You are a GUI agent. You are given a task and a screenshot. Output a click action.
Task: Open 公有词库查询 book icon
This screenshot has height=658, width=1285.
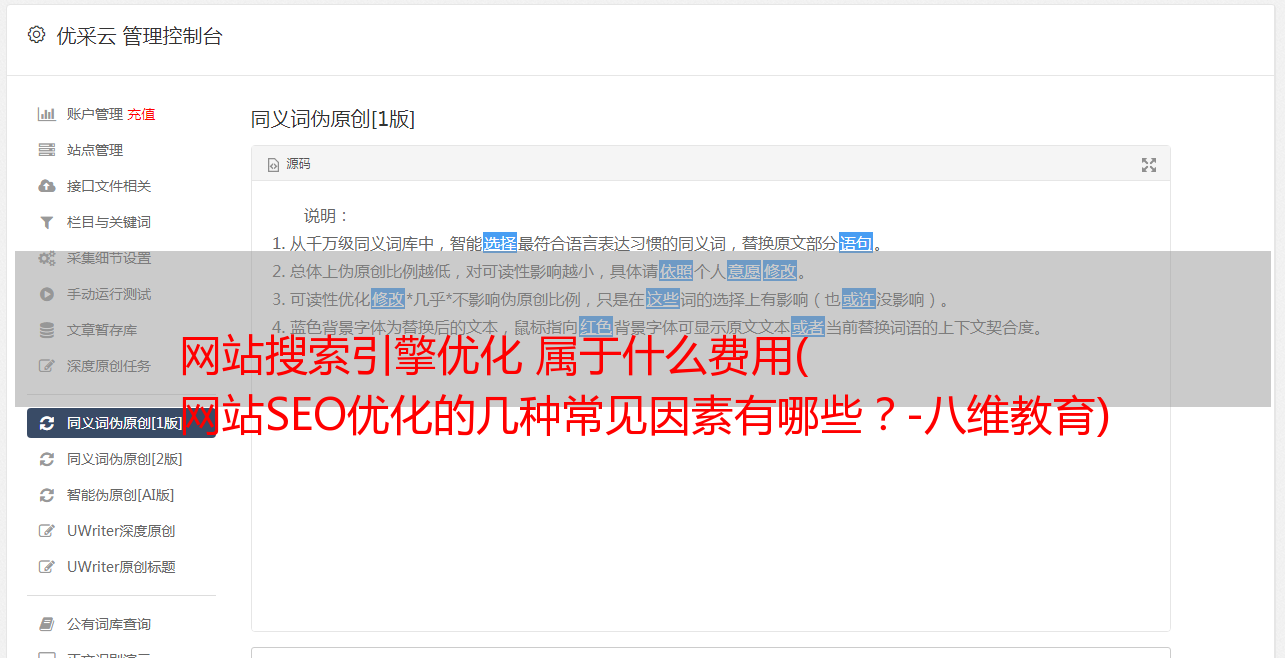(x=46, y=624)
